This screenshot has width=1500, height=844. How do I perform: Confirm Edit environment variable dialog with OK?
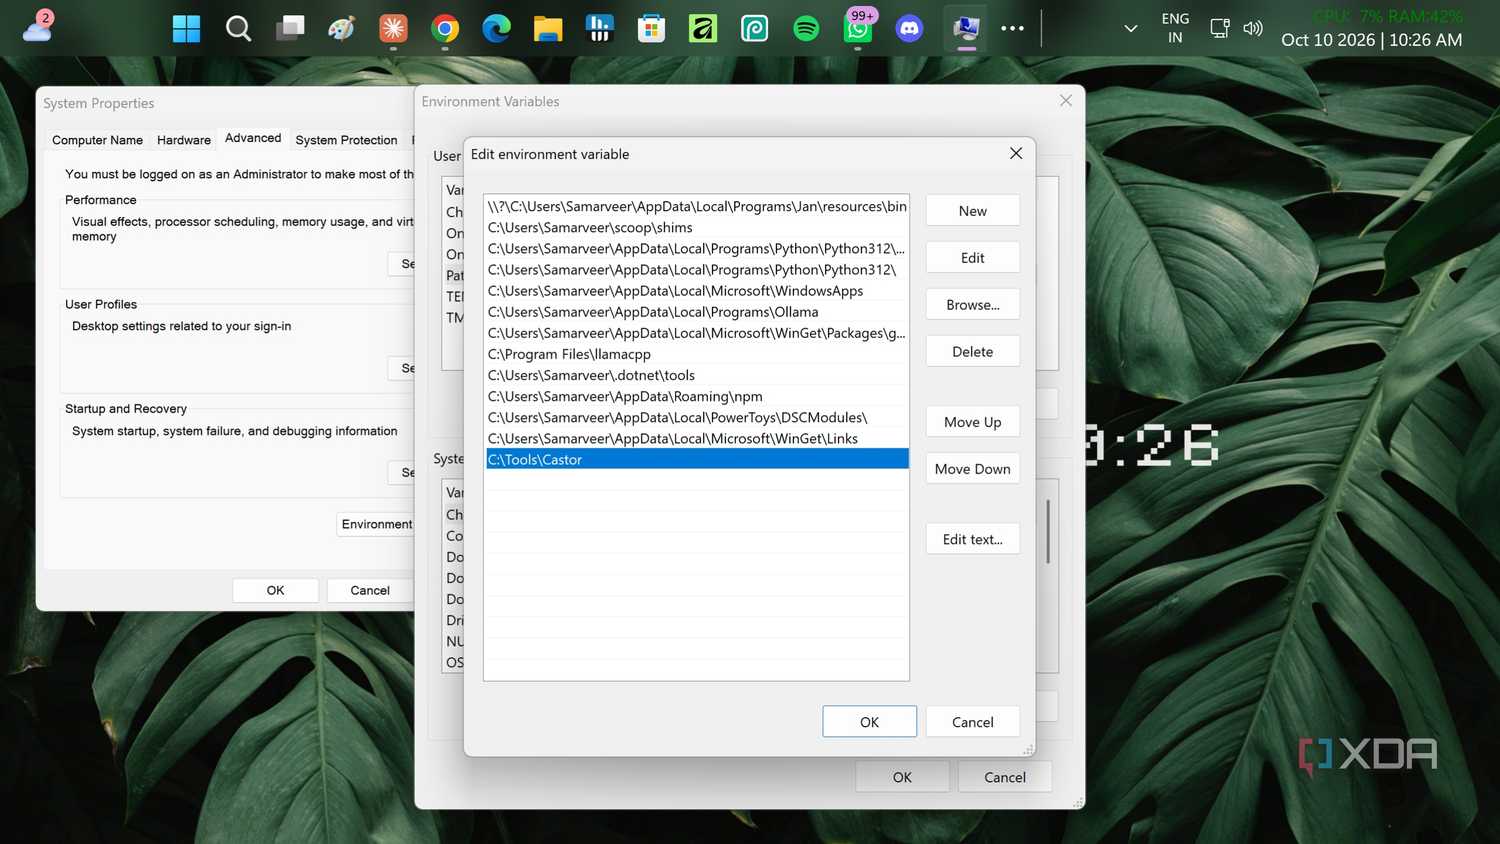tap(870, 722)
